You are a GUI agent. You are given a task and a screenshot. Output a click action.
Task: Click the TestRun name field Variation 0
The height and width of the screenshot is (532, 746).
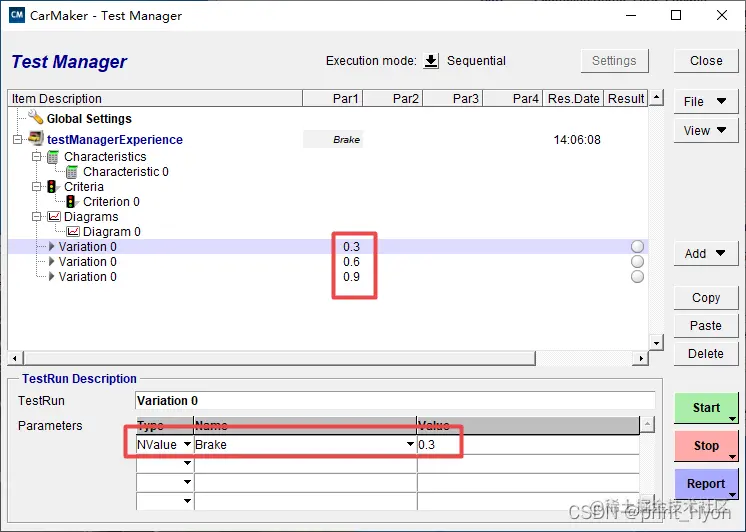[395, 401]
